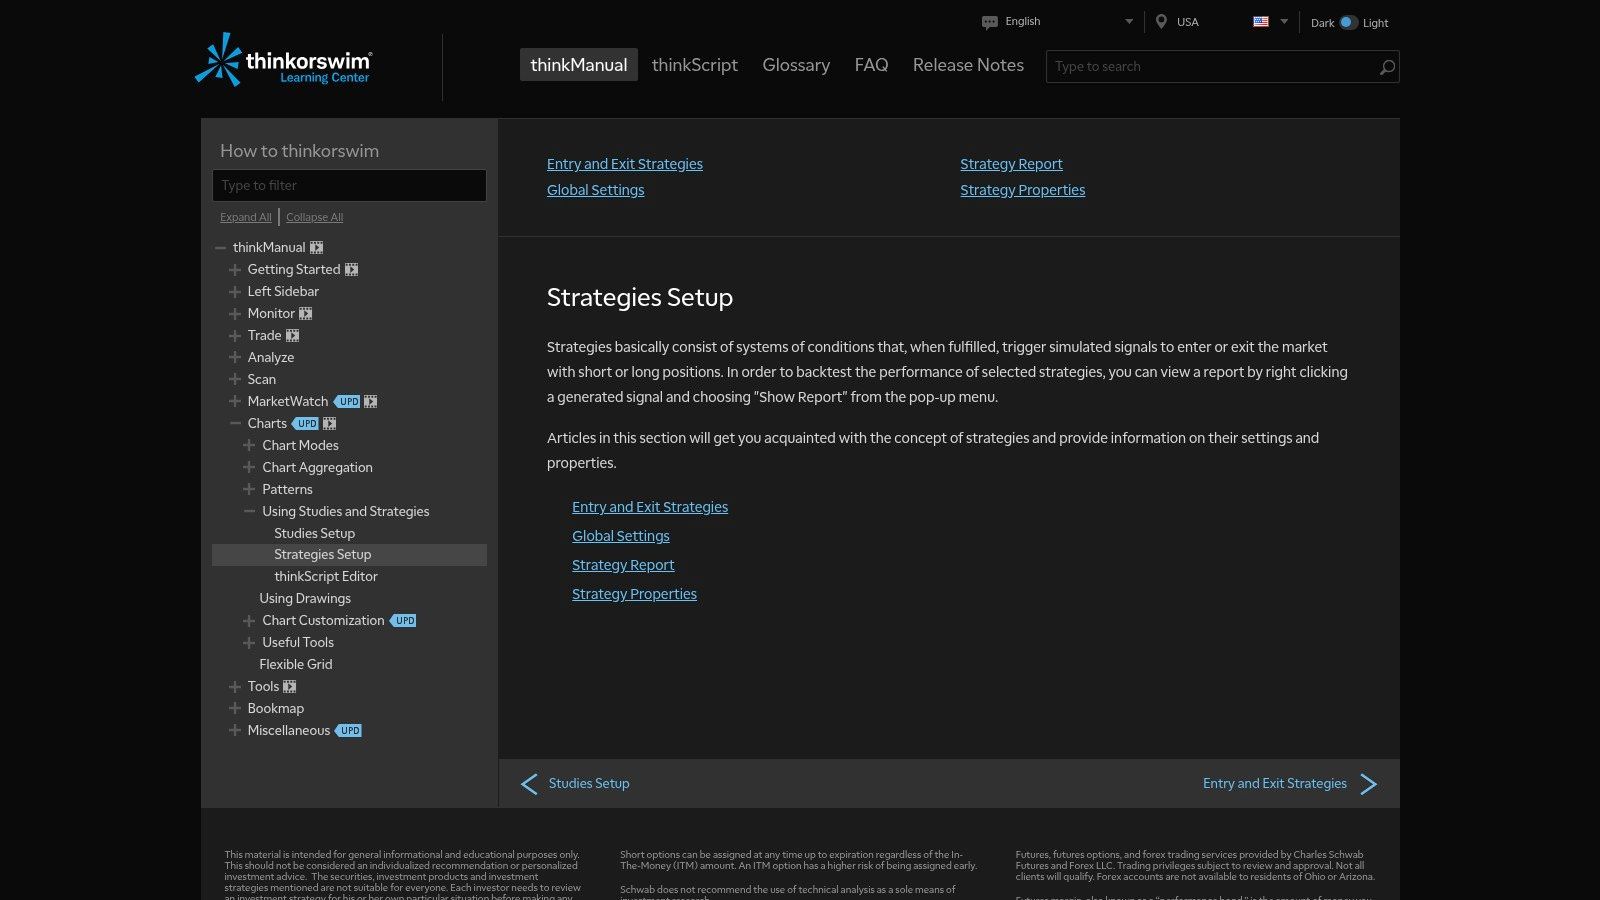Switch to the thinkScript tab
1600x900 pixels.
695,65
